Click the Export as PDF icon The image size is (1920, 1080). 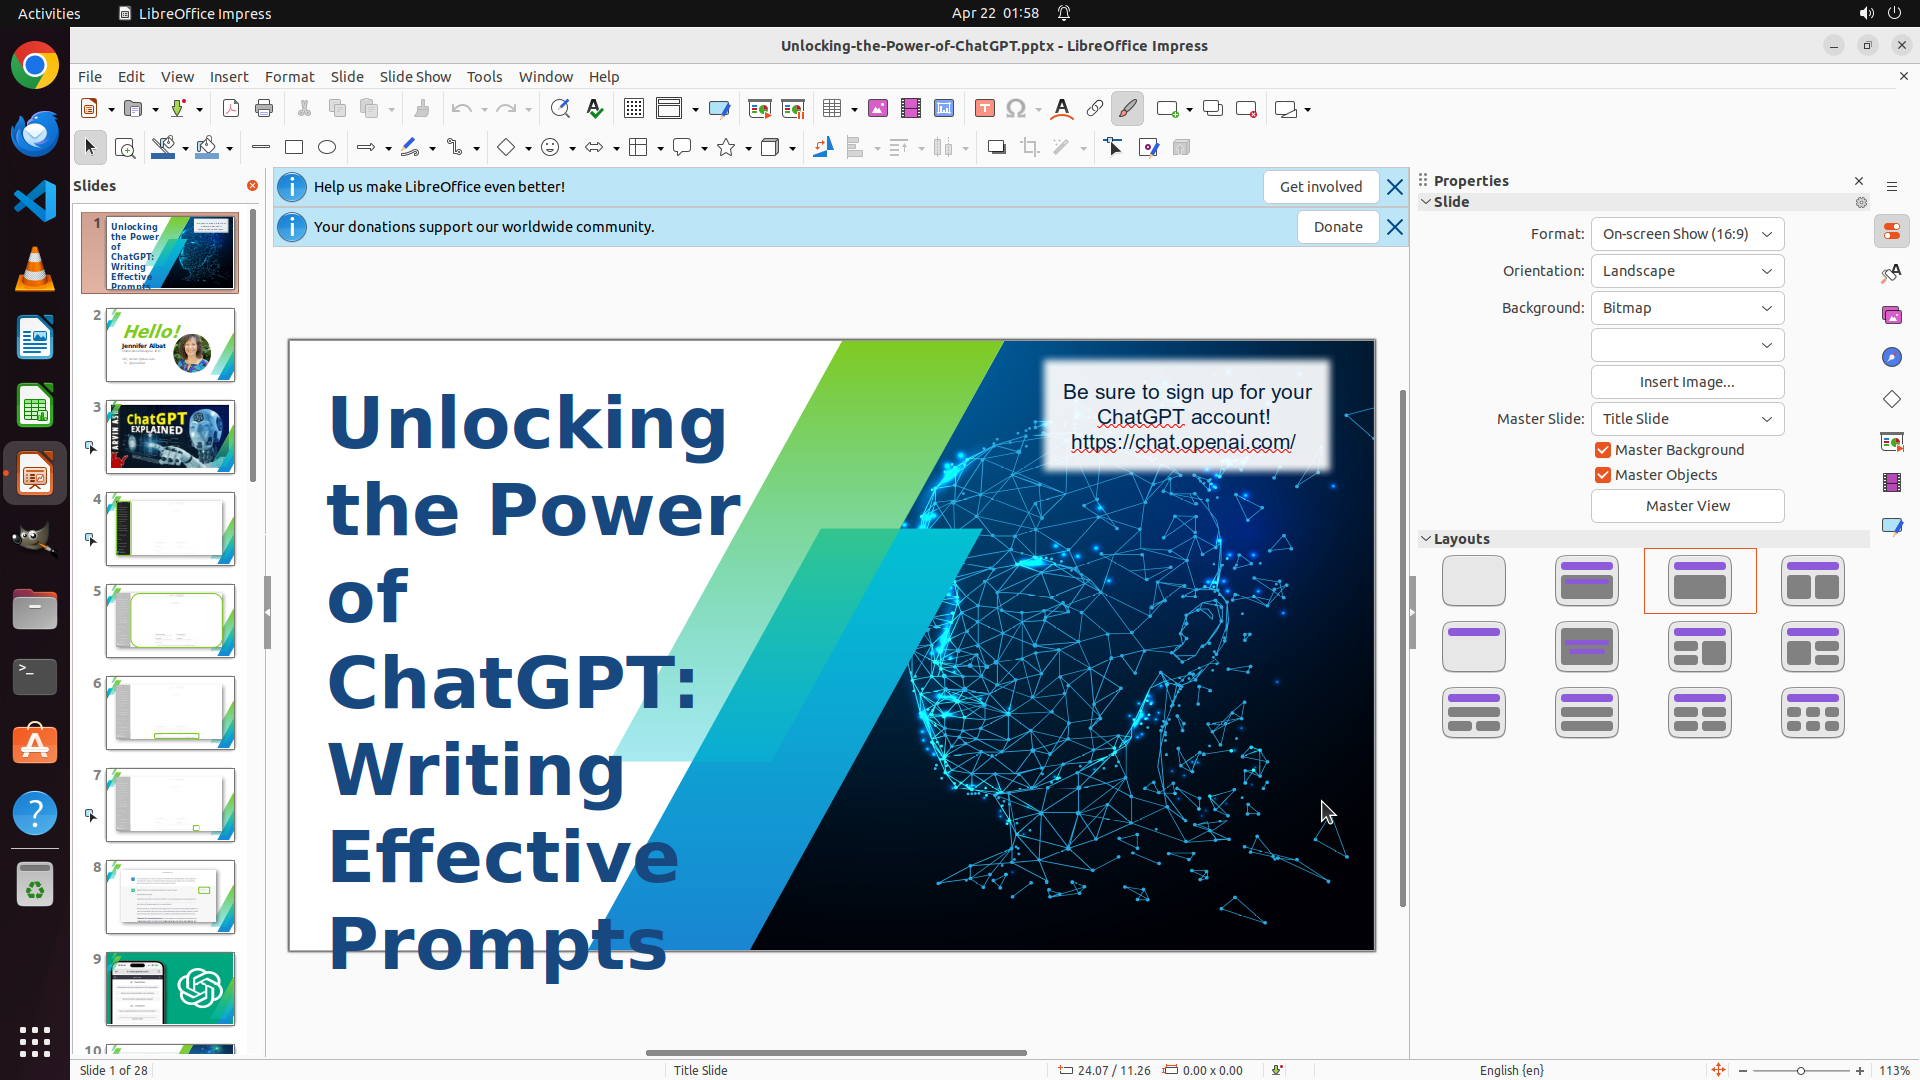coord(231,109)
